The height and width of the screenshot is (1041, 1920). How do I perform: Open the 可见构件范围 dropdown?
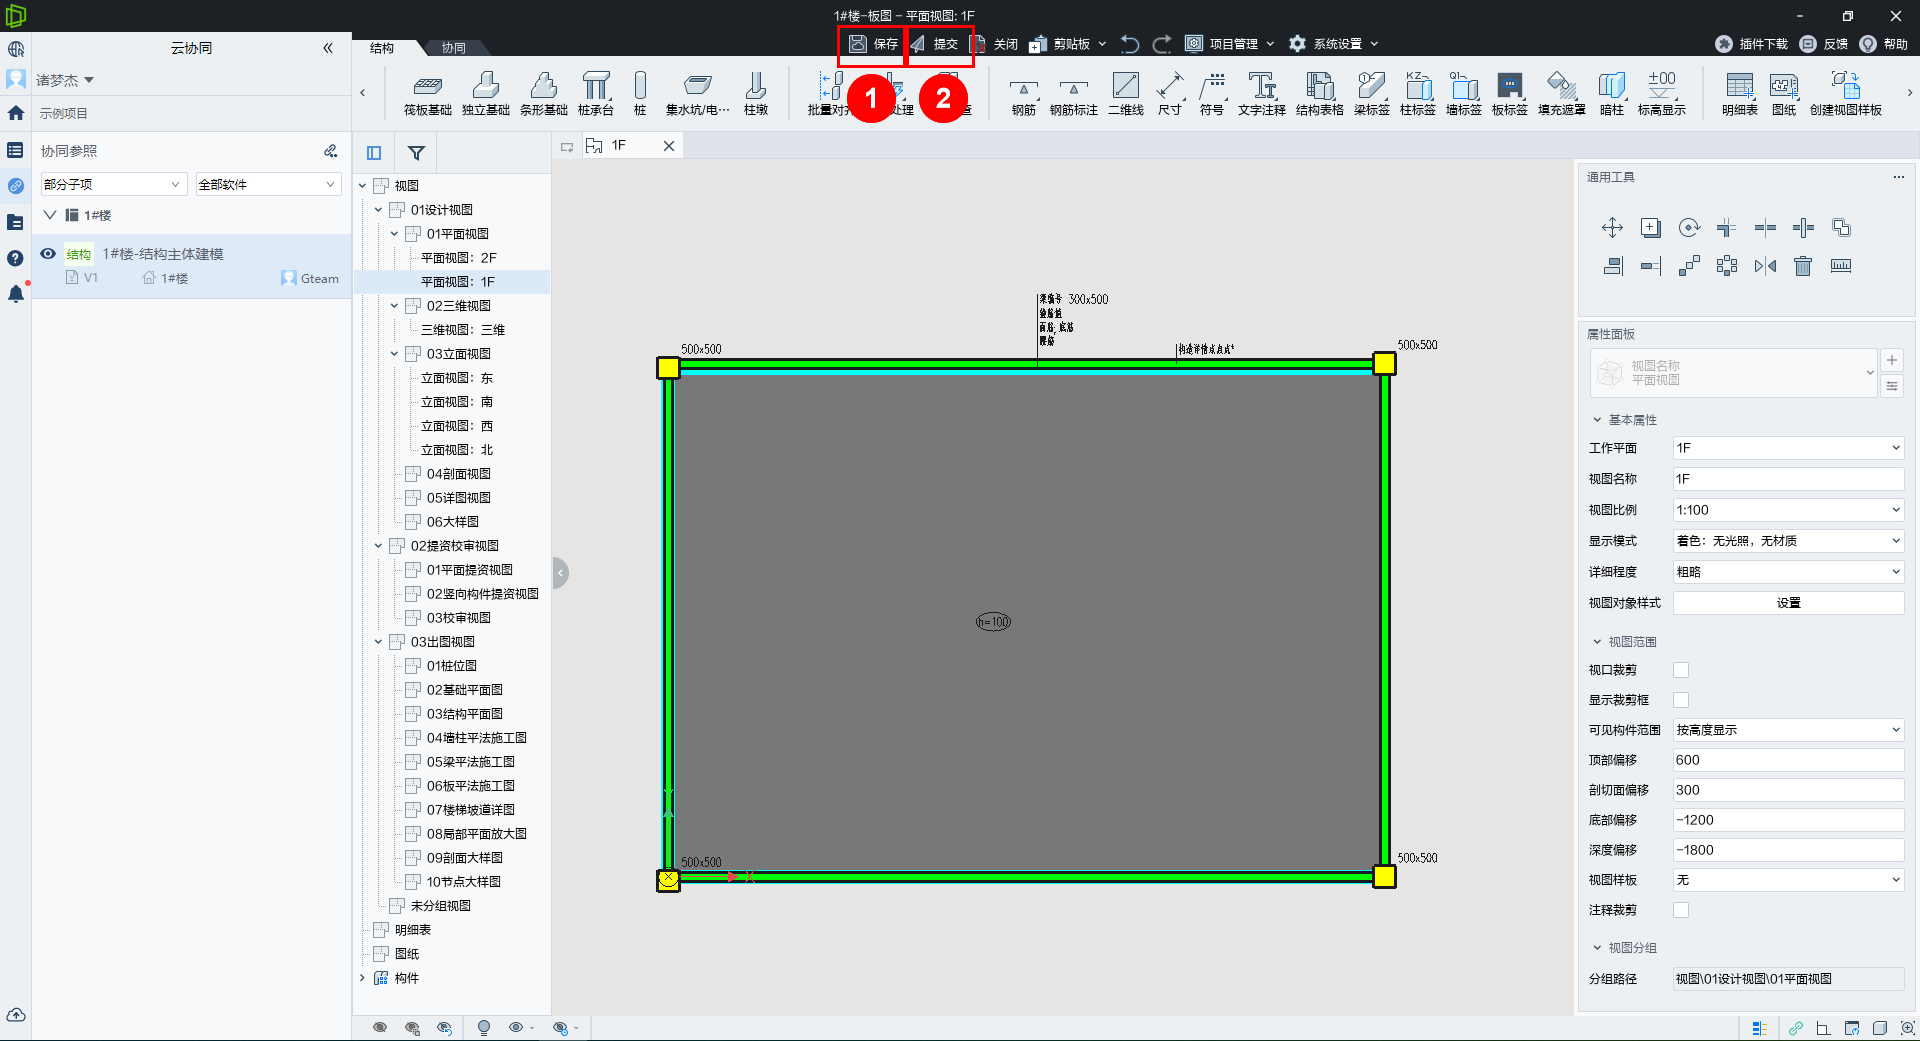[x=1788, y=730]
